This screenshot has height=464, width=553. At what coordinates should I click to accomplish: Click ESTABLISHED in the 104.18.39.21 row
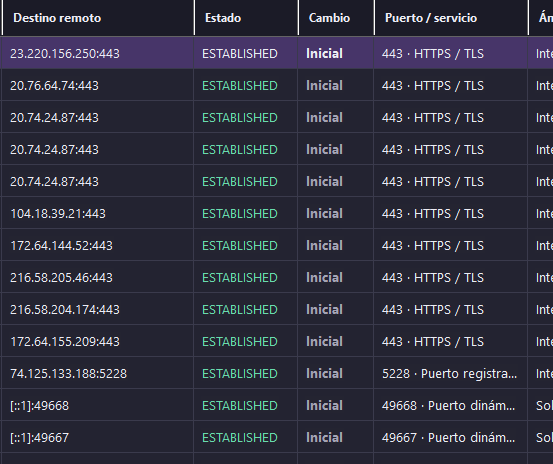click(240, 214)
